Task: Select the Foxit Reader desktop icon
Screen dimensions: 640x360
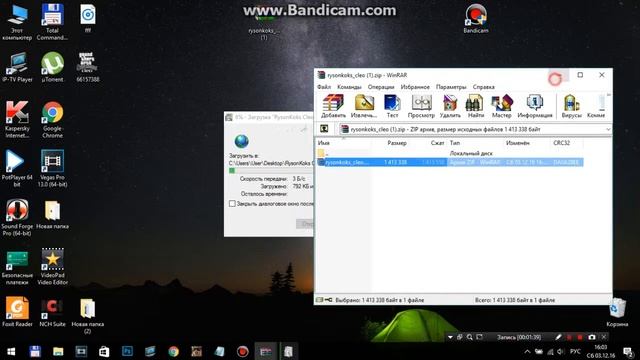Action: tap(17, 312)
